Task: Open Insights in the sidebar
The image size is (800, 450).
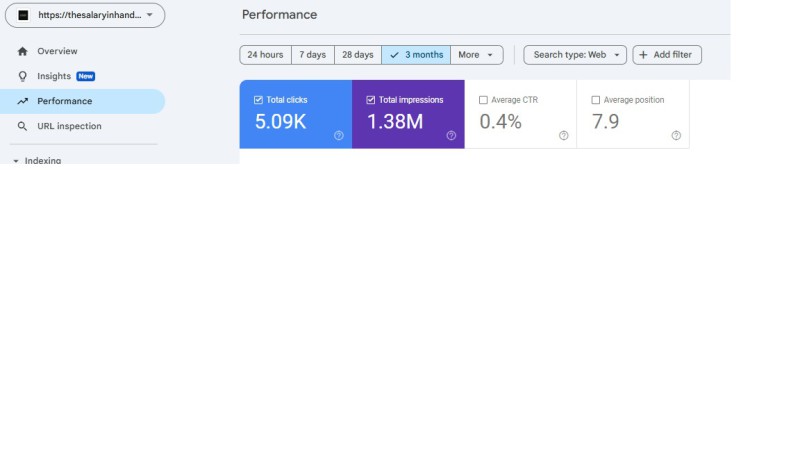Action: (54, 76)
